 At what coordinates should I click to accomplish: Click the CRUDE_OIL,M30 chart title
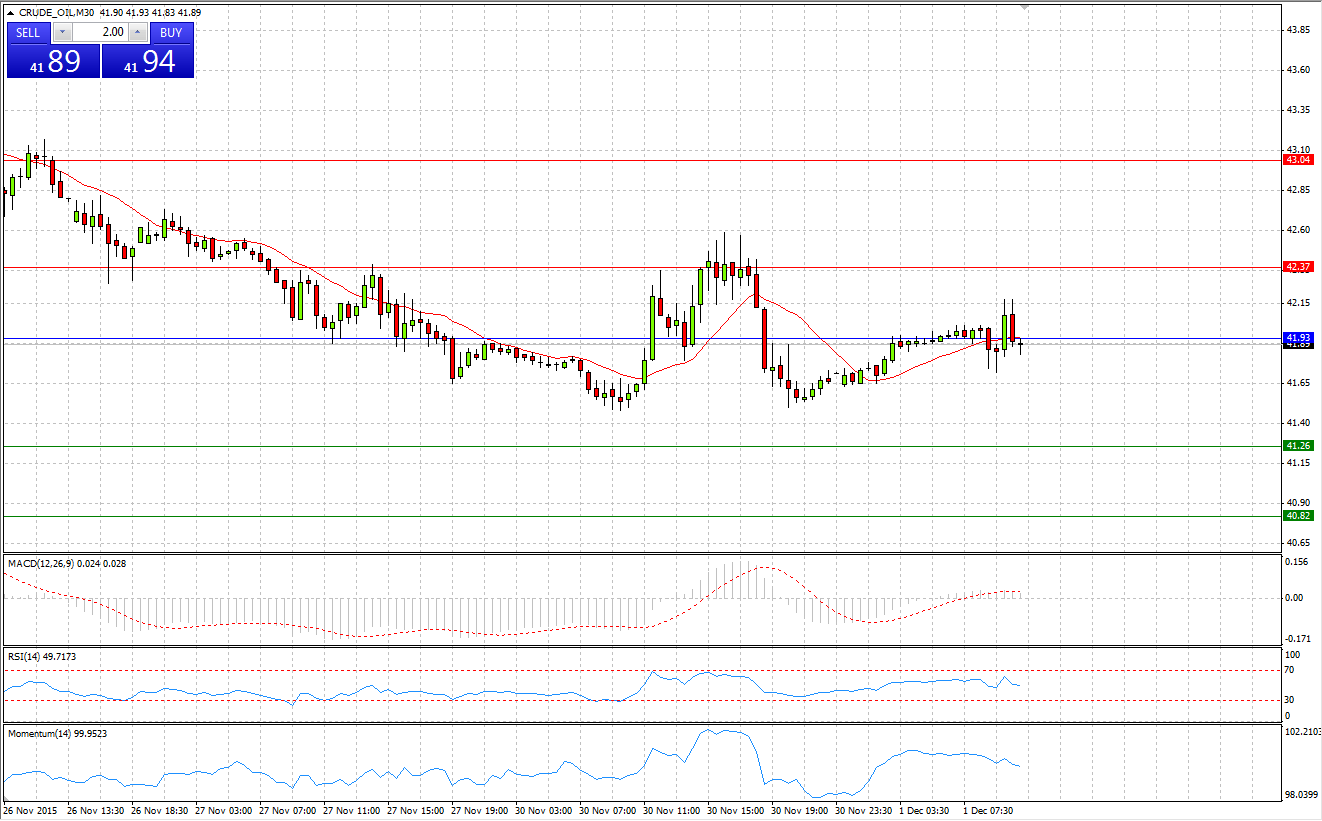coord(55,12)
